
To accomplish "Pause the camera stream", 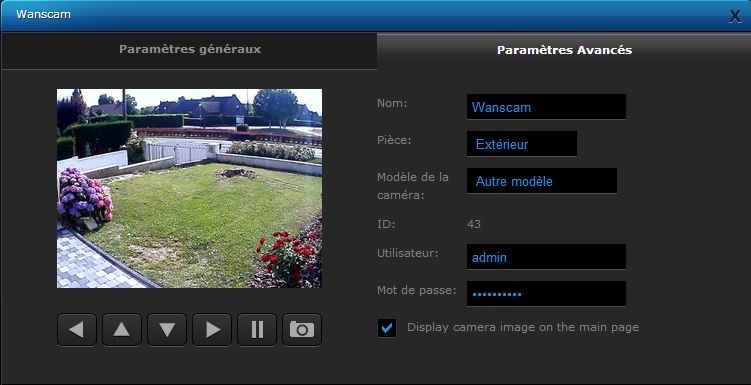I will pyautogui.click(x=257, y=329).
